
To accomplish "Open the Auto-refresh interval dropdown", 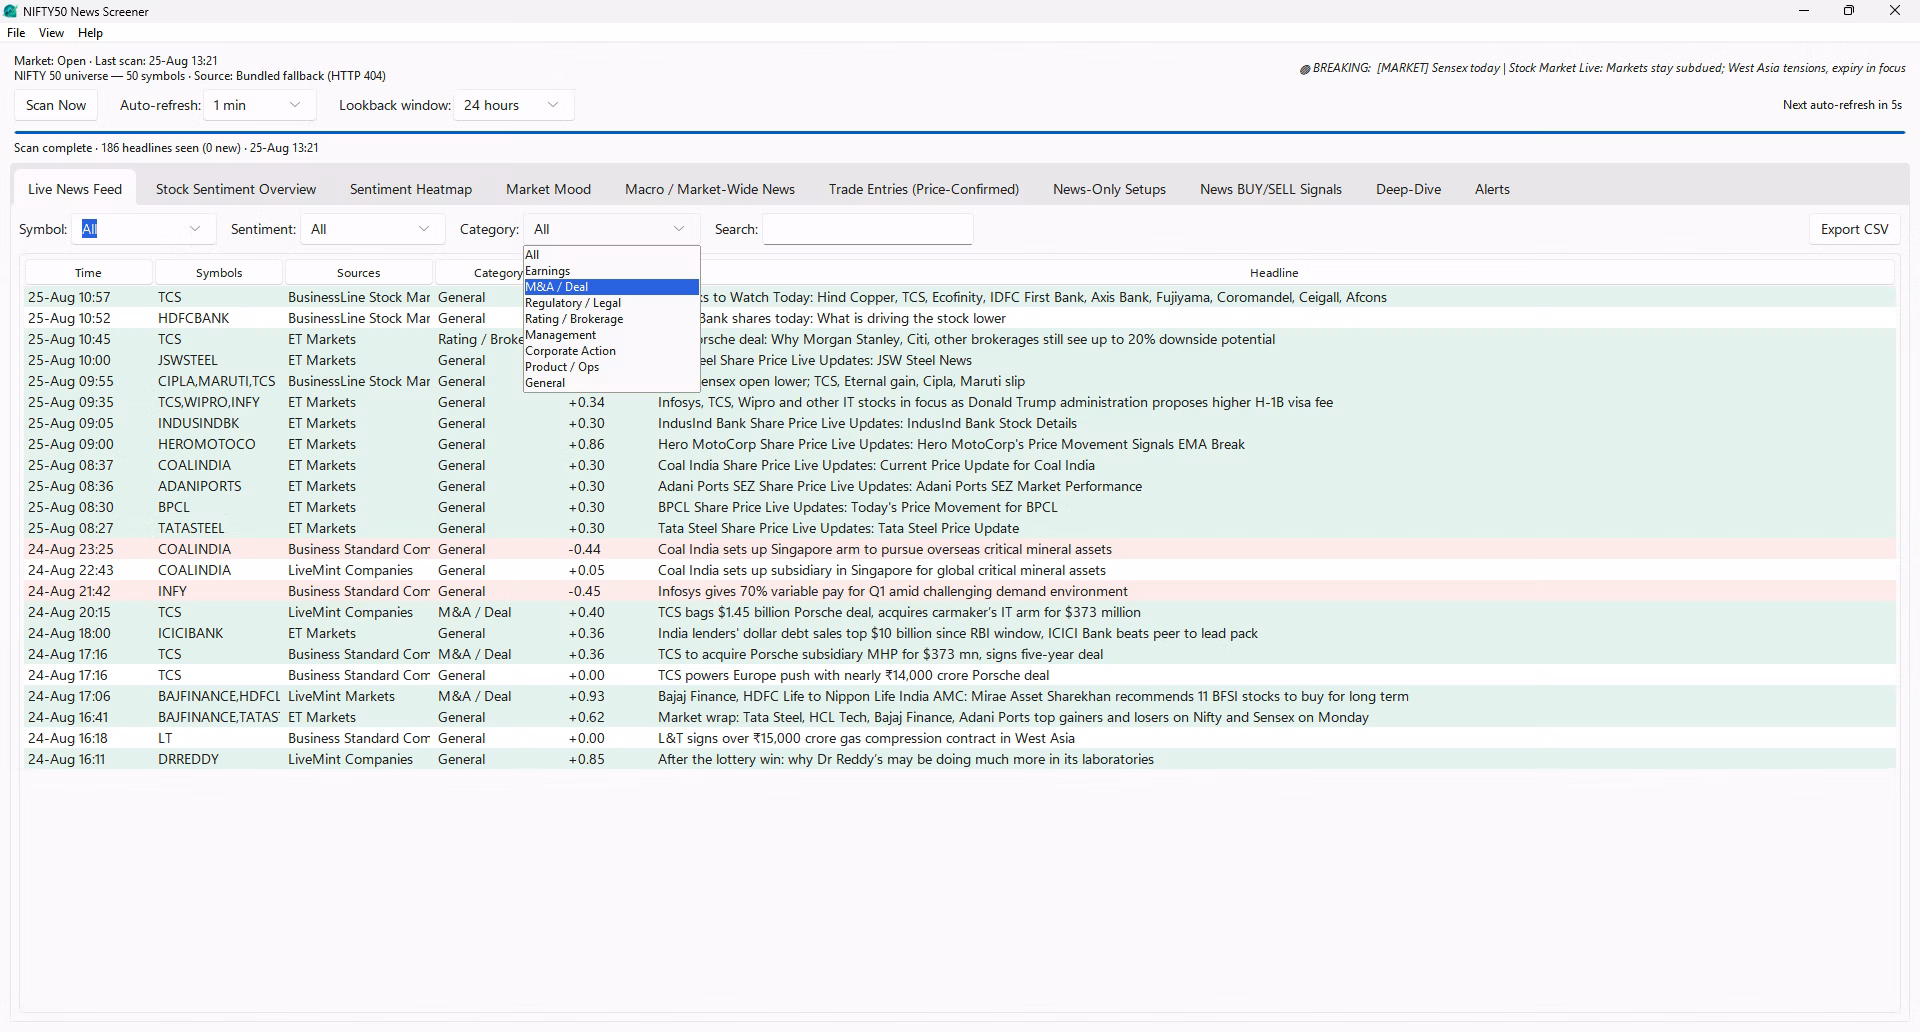I will click(259, 105).
